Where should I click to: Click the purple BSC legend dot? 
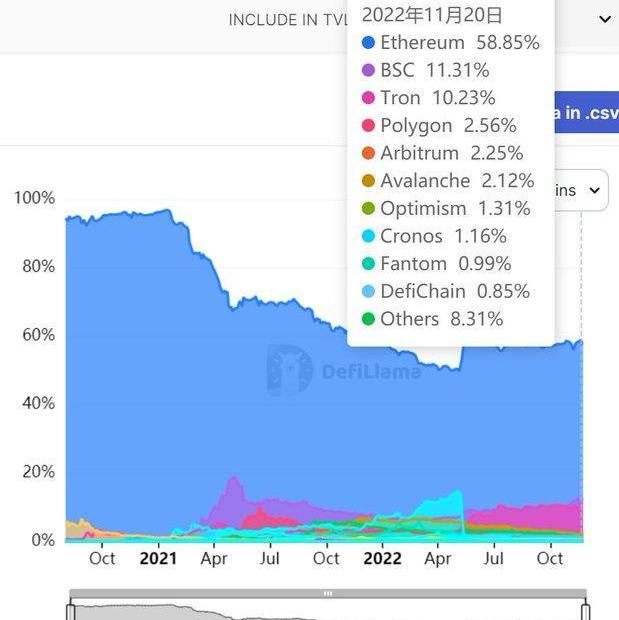(368, 71)
